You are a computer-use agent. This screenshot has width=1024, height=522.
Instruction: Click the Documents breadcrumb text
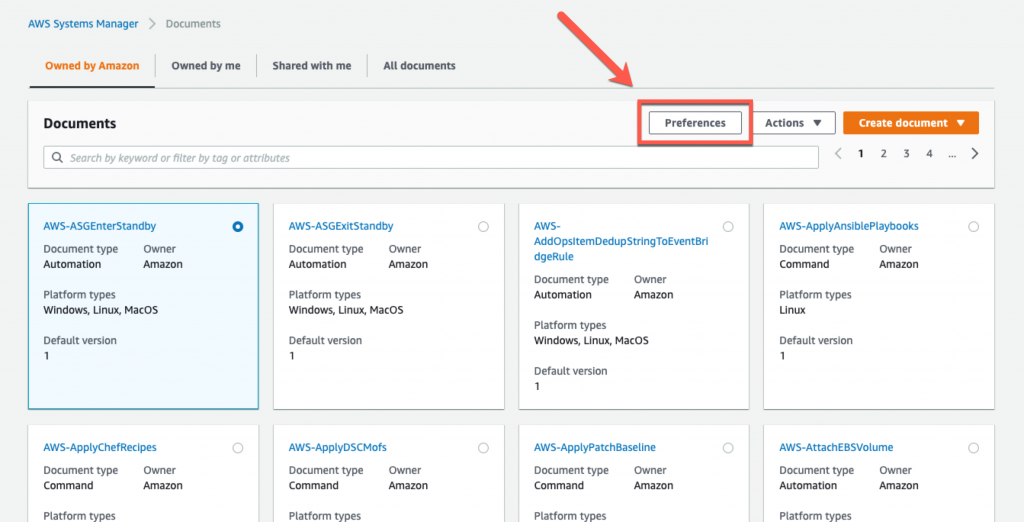coord(193,24)
